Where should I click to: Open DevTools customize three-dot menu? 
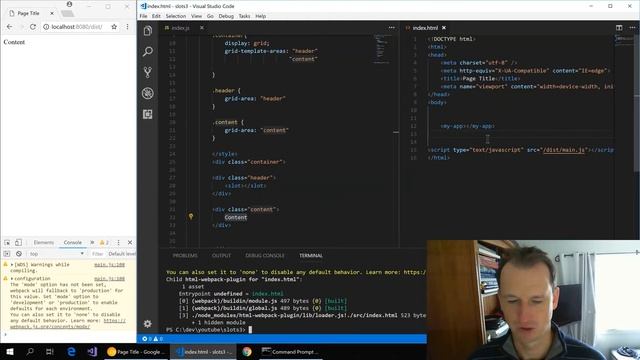tap(118, 242)
